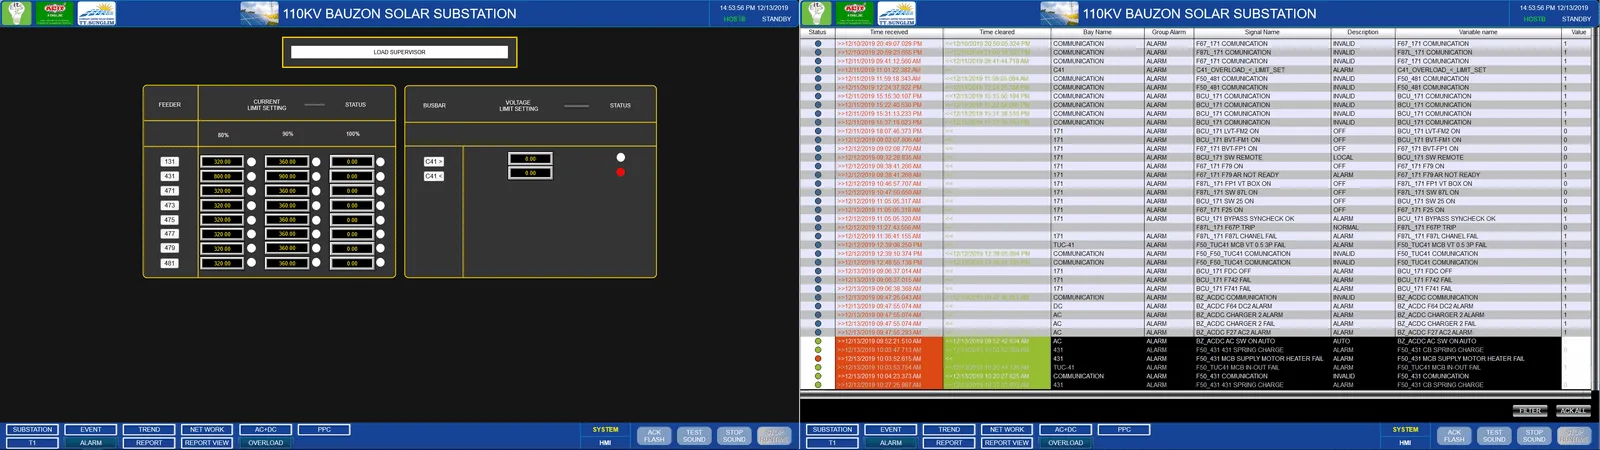
Task: Open EVENT page on left screen
Action: pos(90,430)
